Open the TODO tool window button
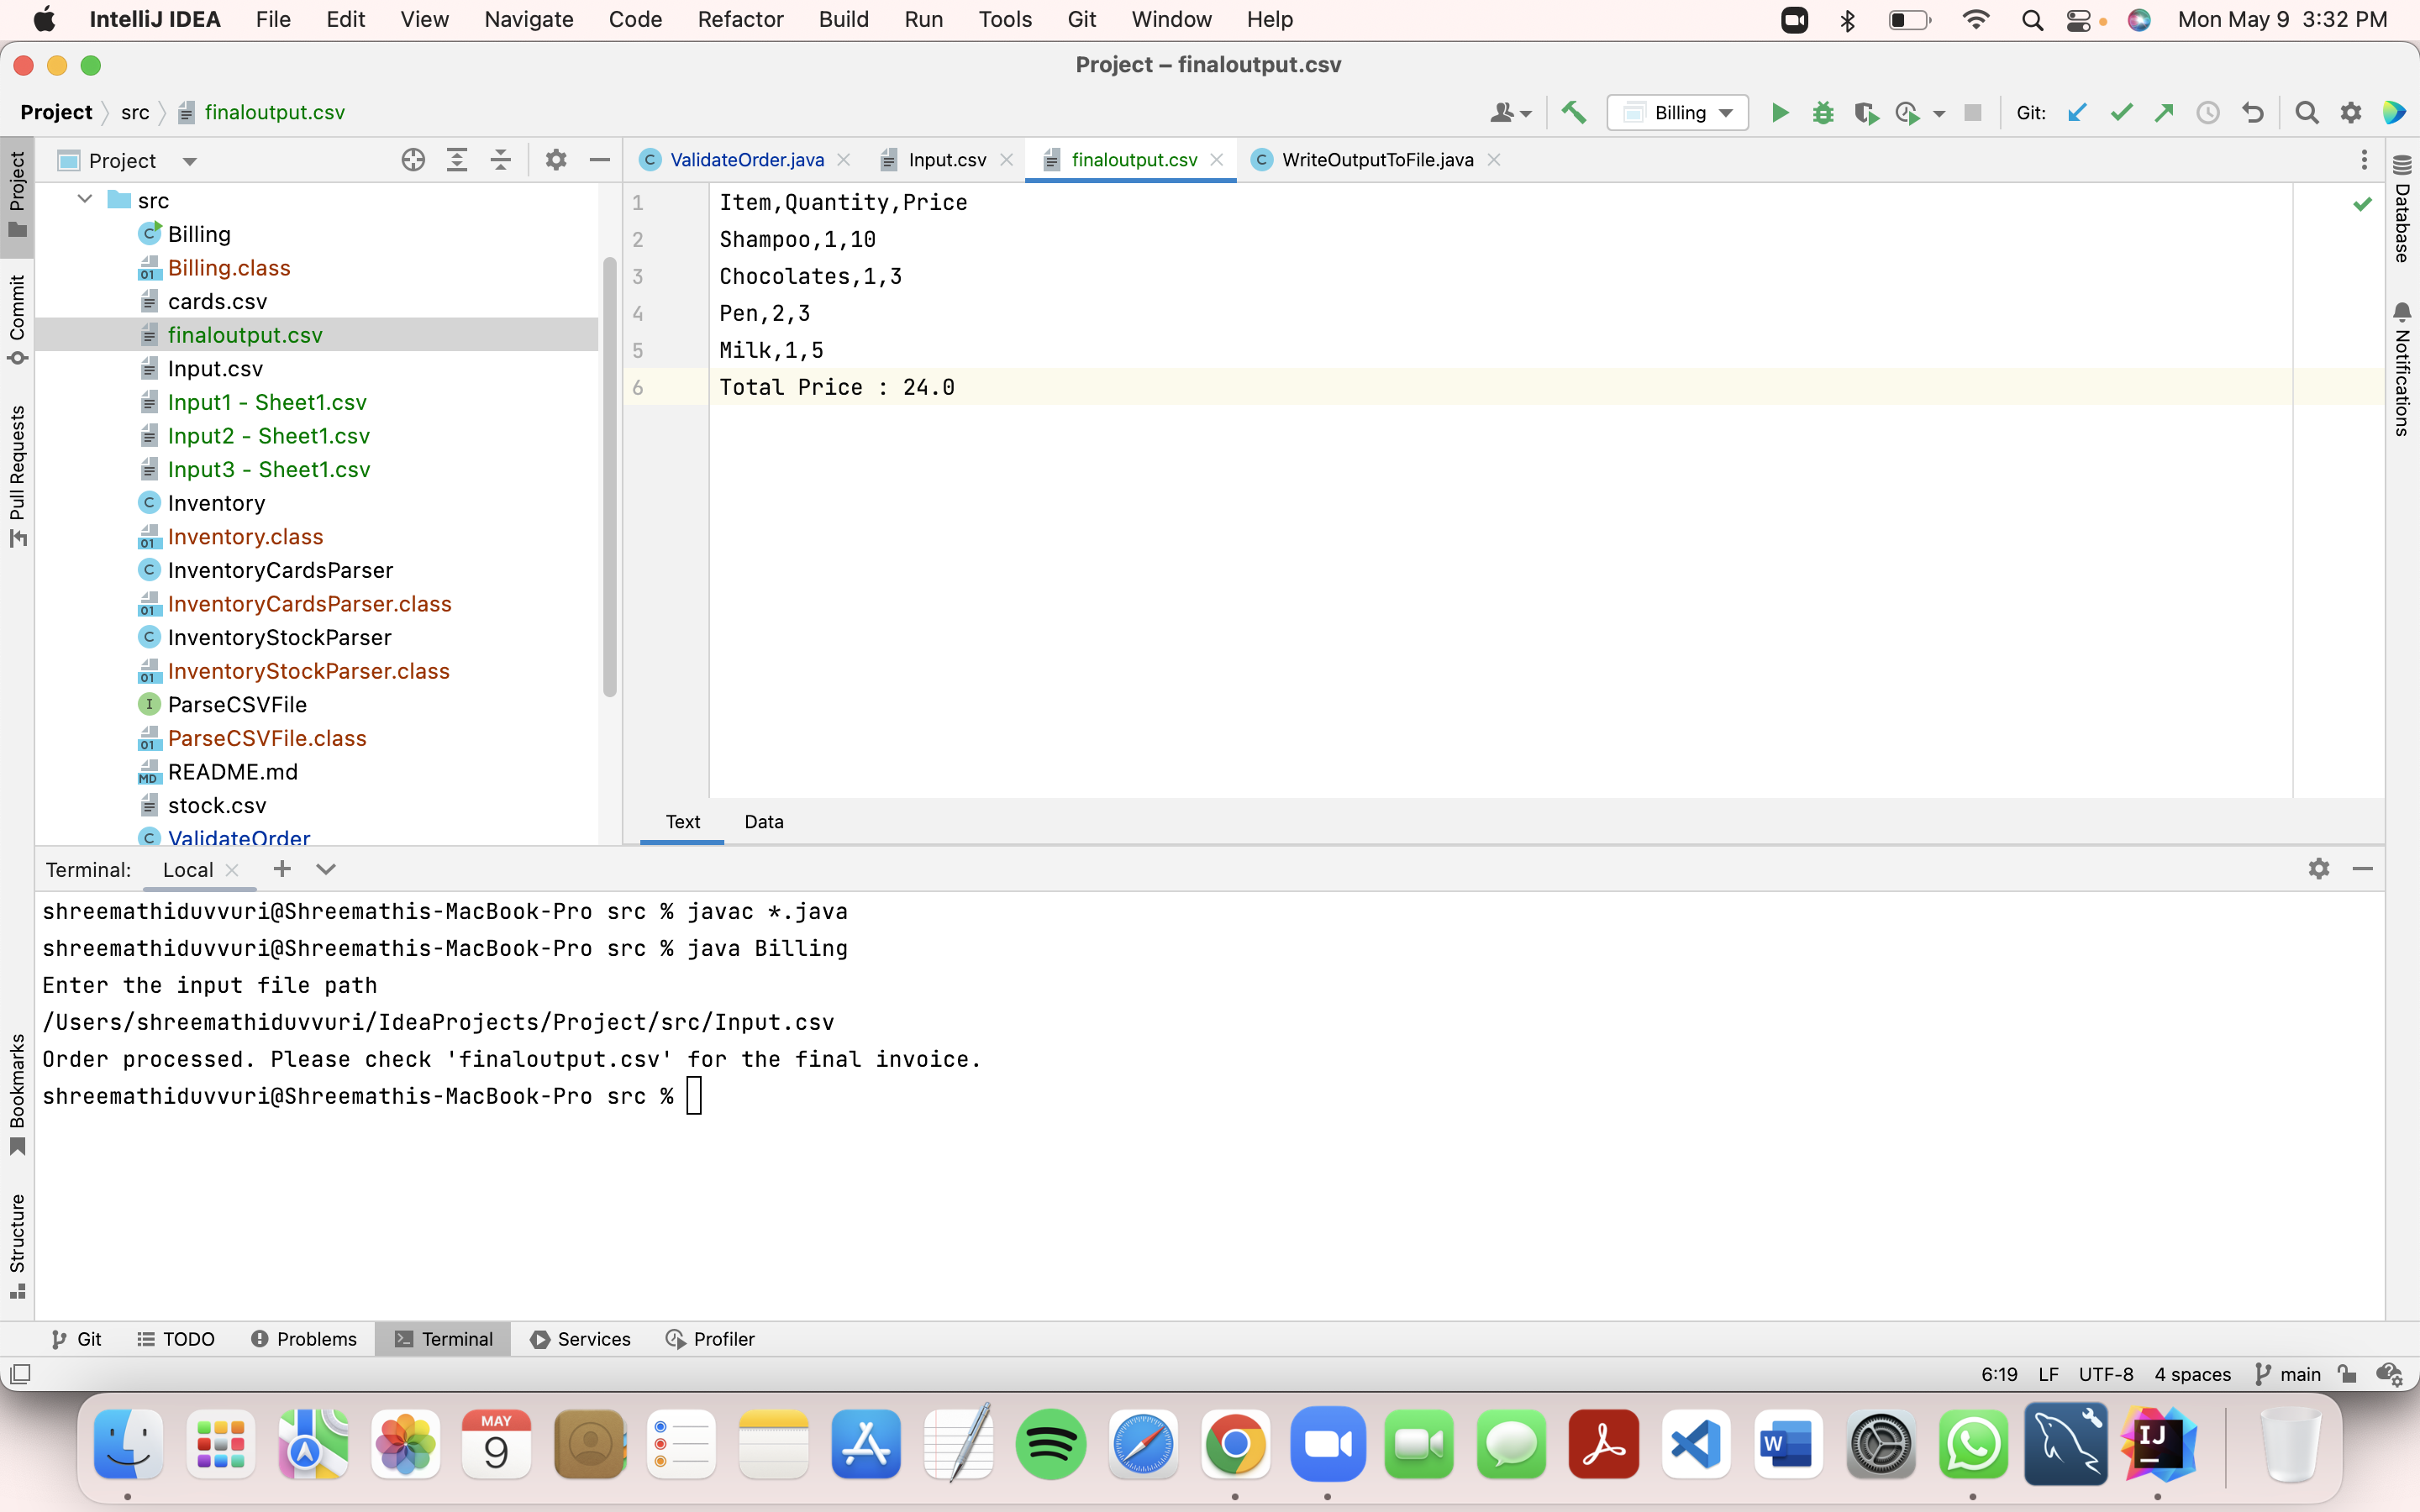This screenshot has width=2420, height=1512. [x=176, y=1339]
